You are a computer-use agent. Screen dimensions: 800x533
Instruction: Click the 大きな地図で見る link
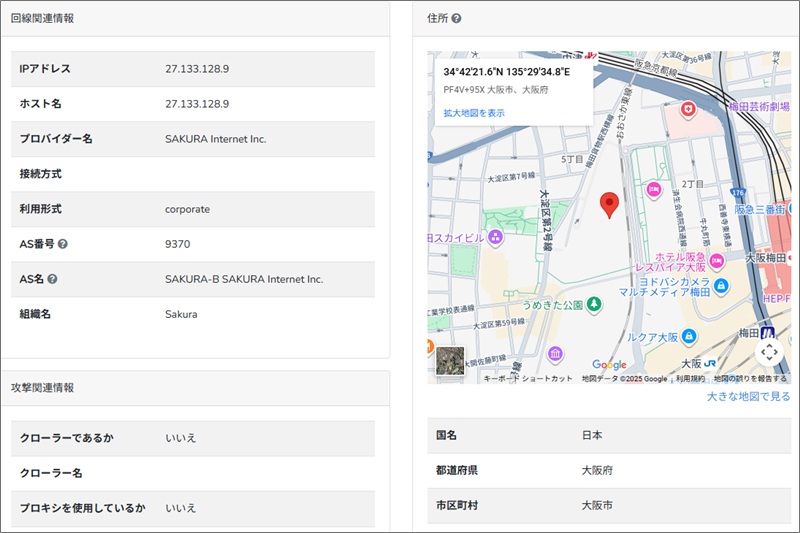748,397
